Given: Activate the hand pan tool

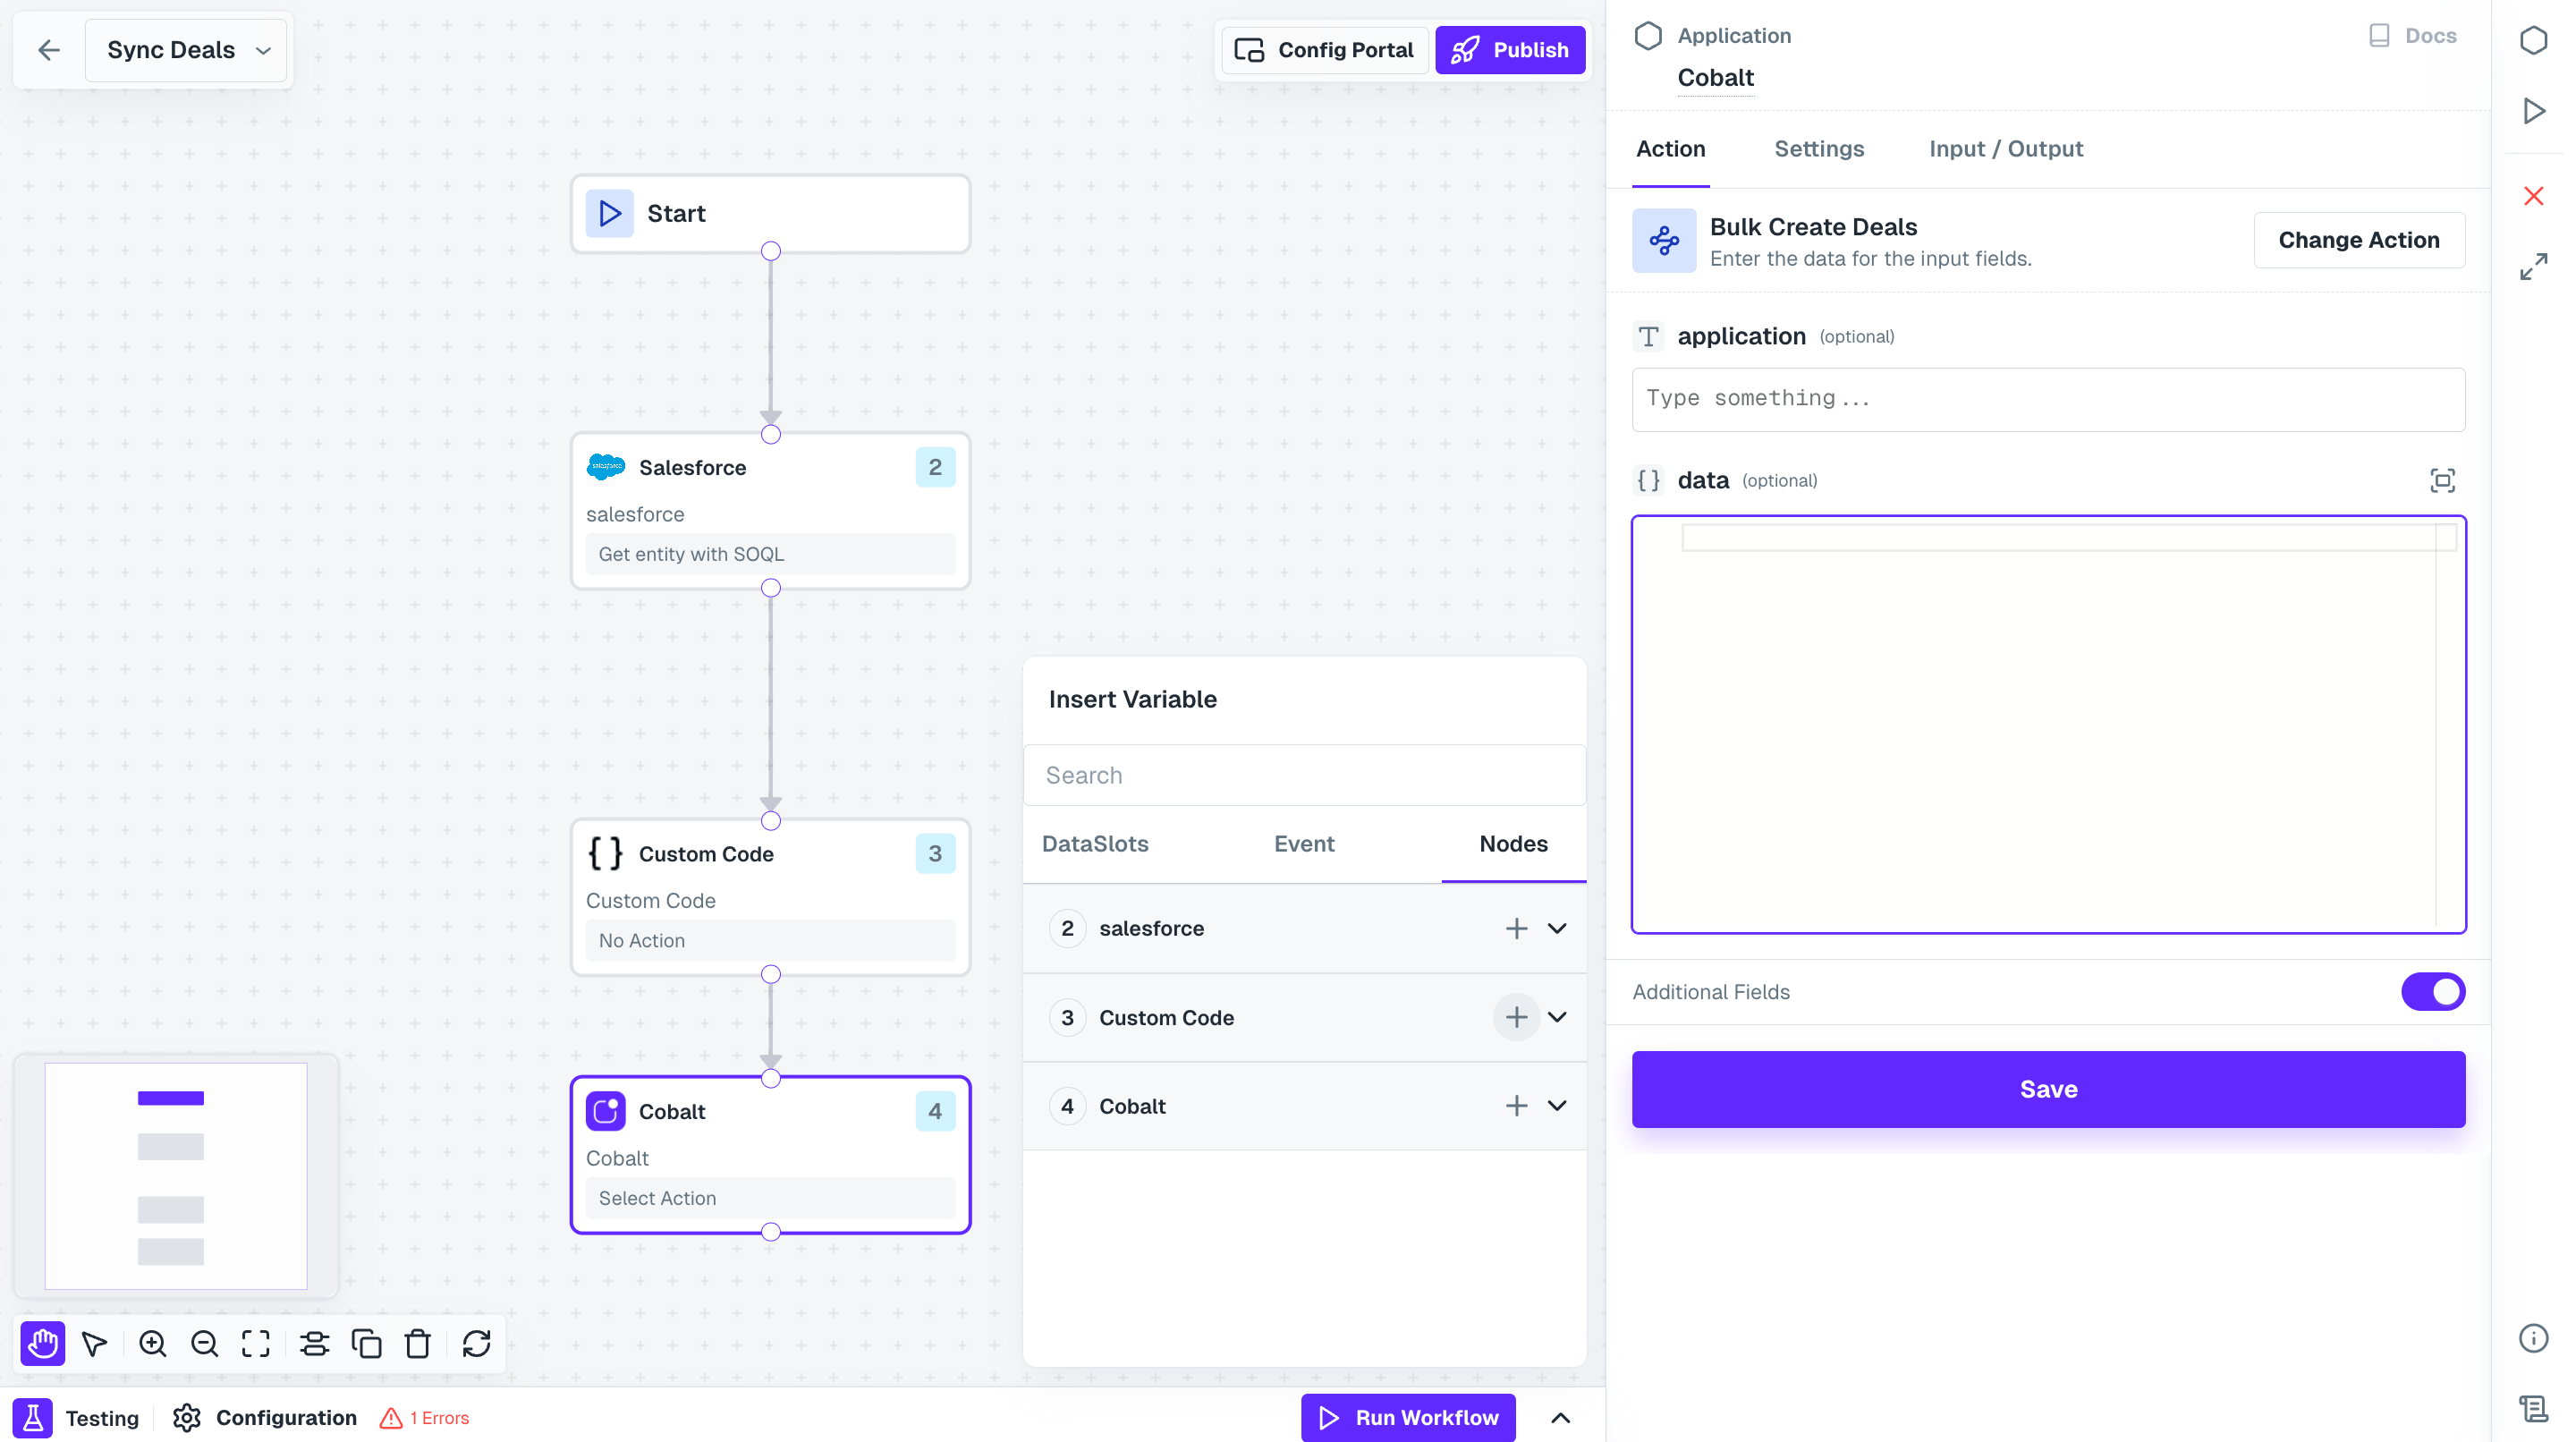Looking at the screenshot, I should [43, 1343].
